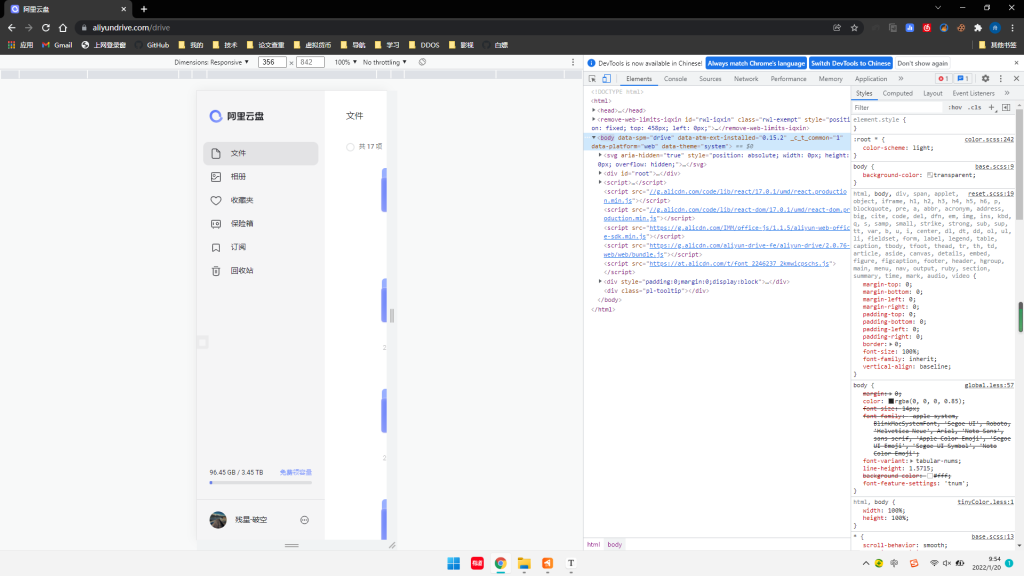Open the 100% zoom dropdown

point(345,62)
